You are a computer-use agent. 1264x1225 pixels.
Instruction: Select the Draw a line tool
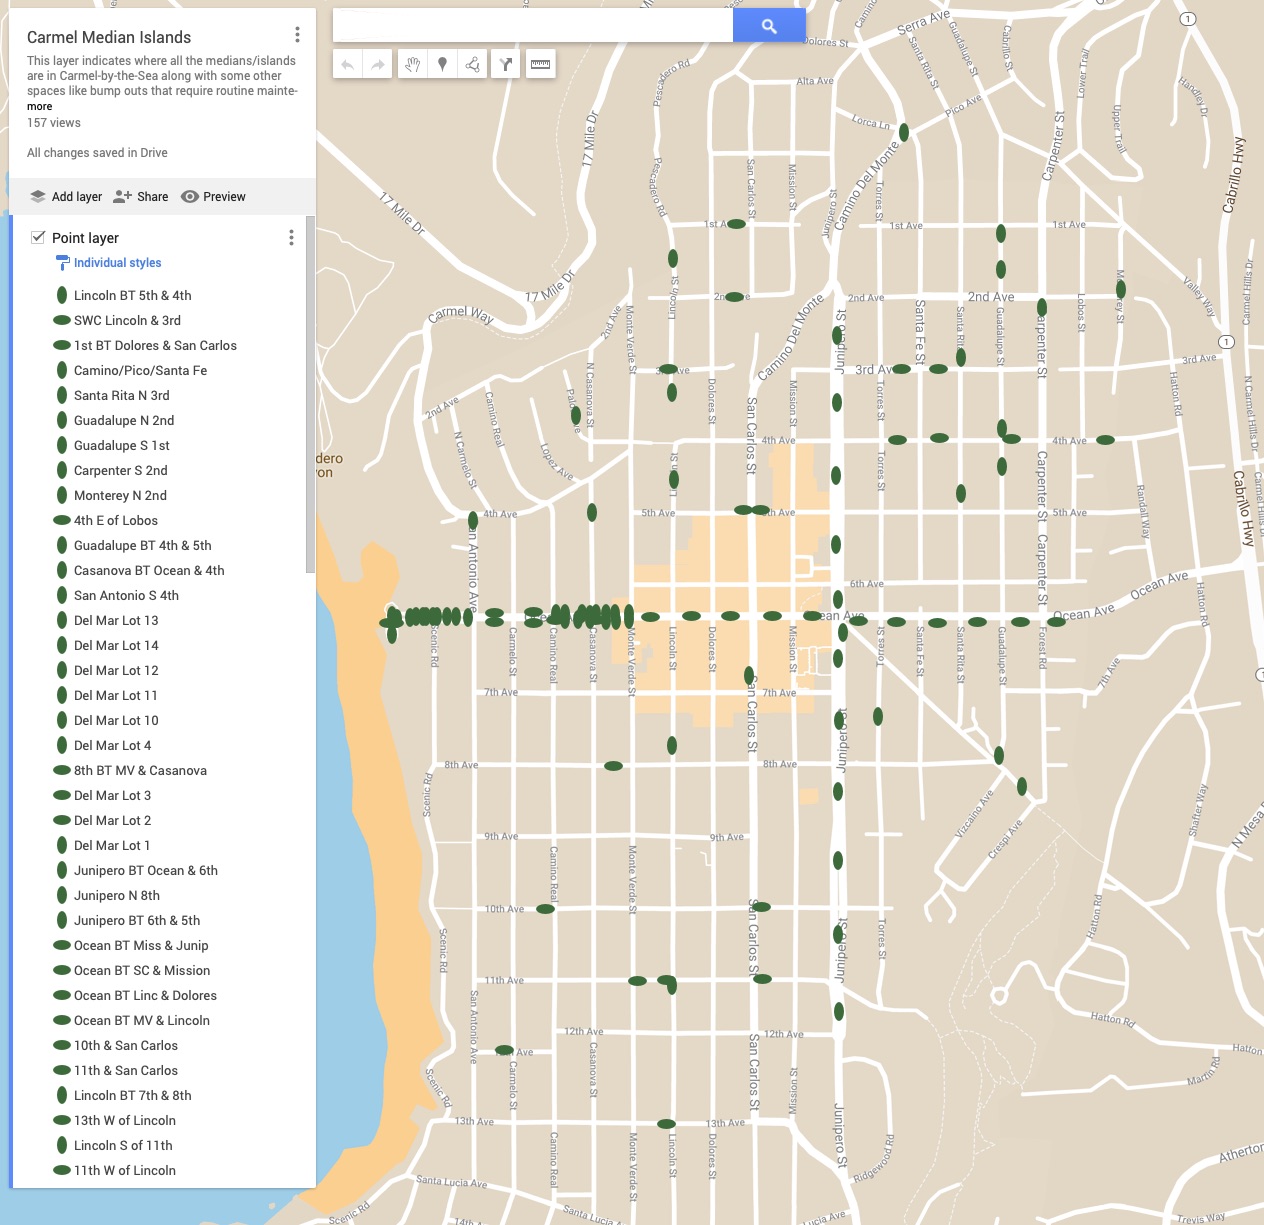473,63
